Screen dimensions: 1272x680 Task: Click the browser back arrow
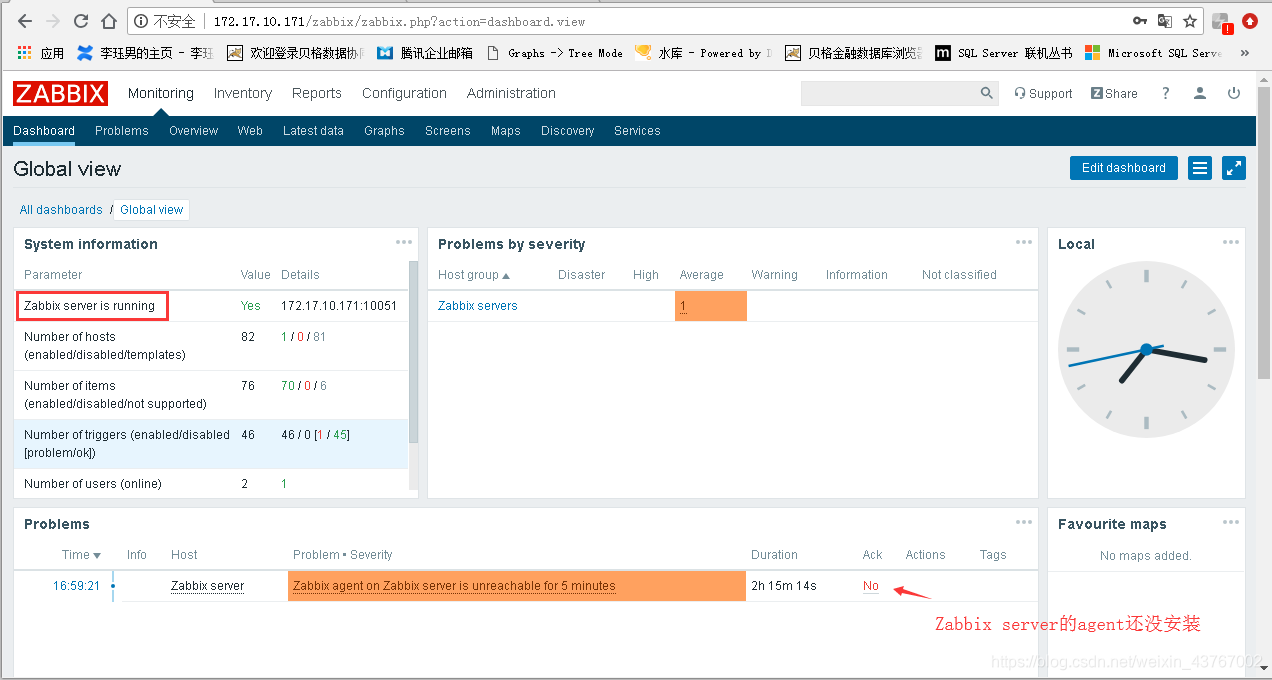click(25, 21)
